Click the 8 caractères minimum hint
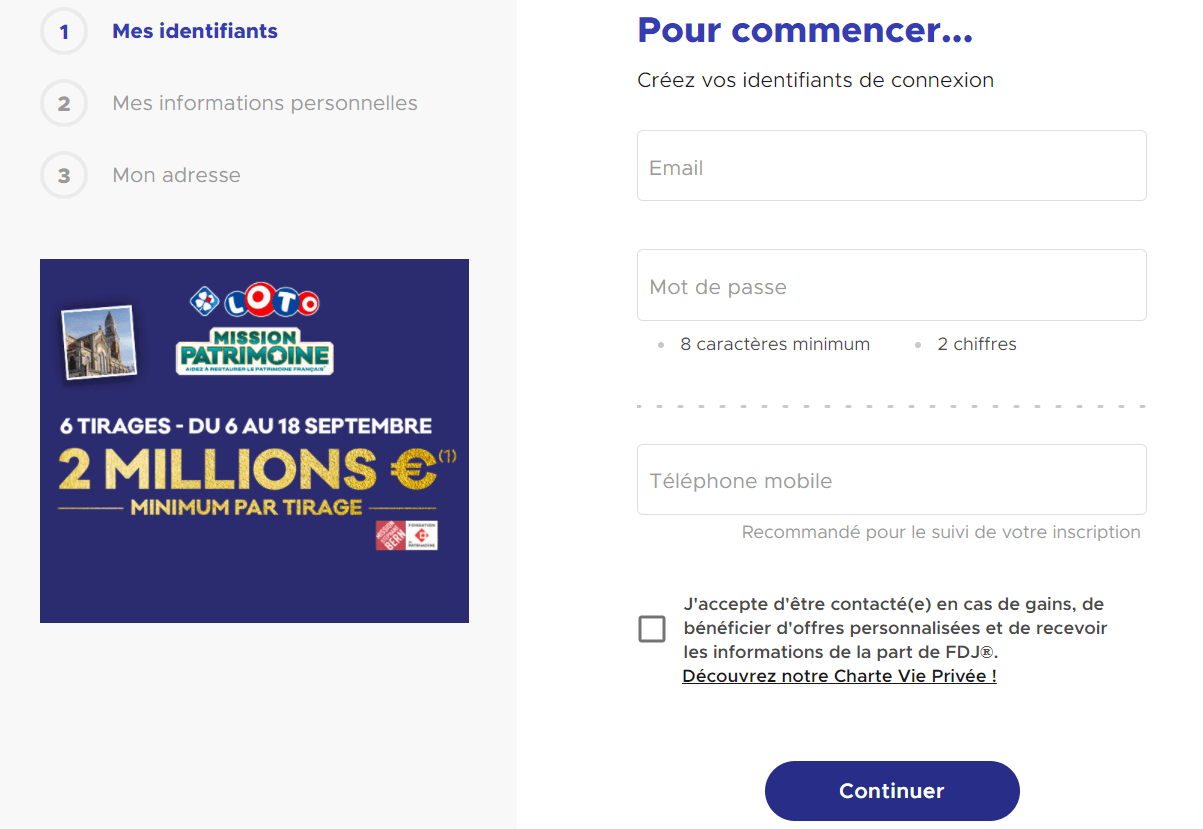This screenshot has width=1203, height=829. click(x=775, y=344)
